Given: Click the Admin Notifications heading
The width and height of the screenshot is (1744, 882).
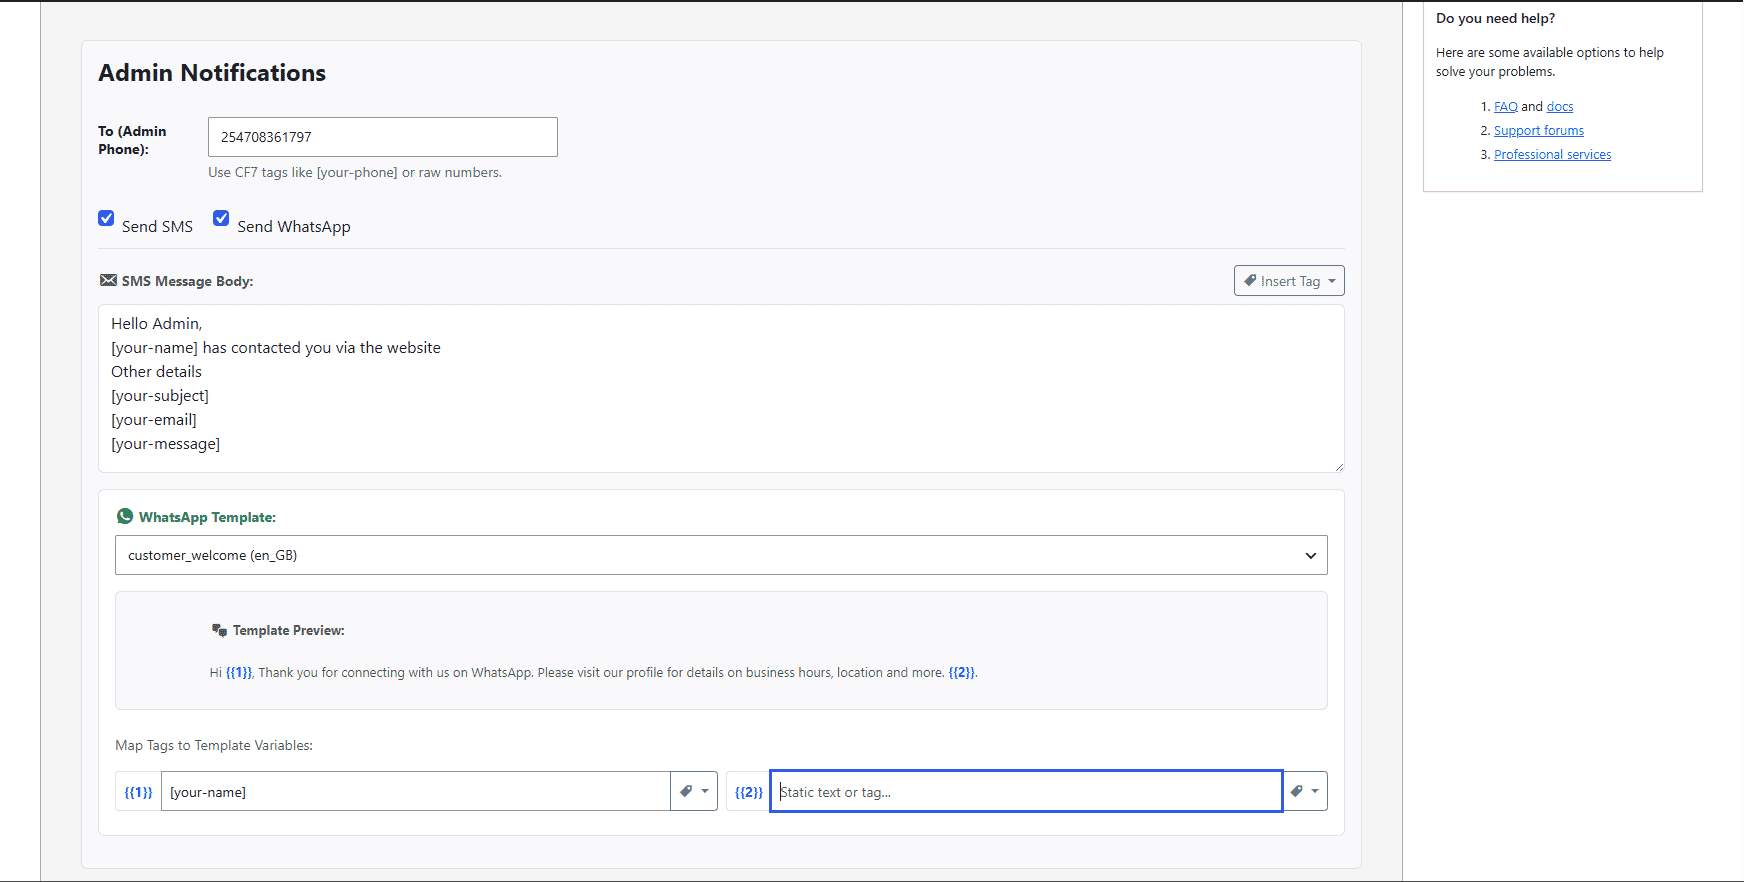Looking at the screenshot, I should pyautogui.click(x=212, y=73).
